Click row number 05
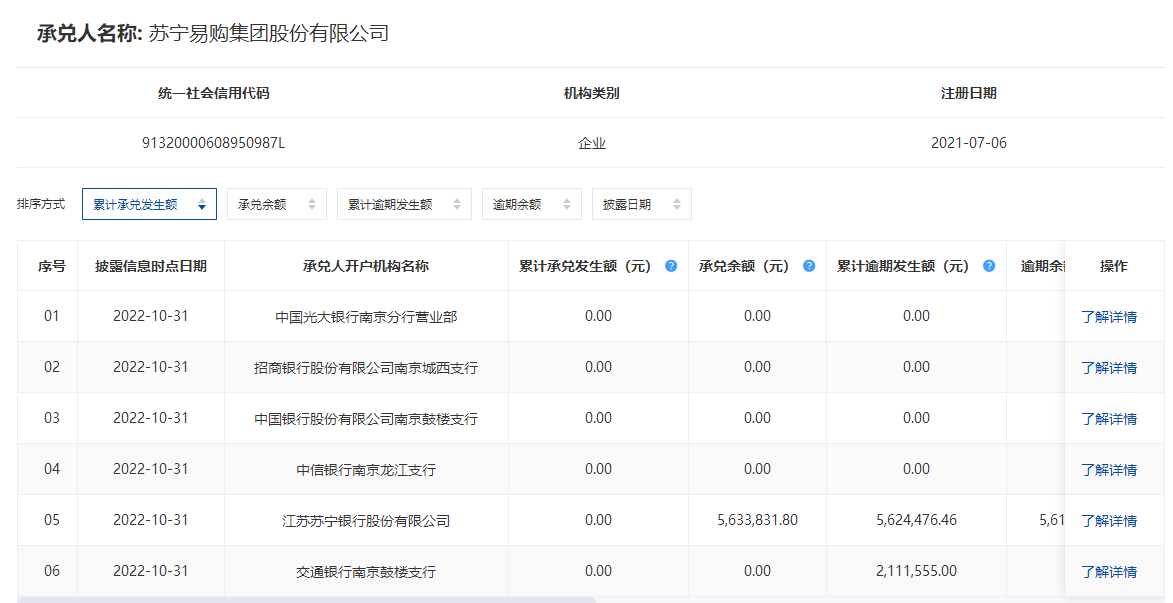 [x=52, y=519]
